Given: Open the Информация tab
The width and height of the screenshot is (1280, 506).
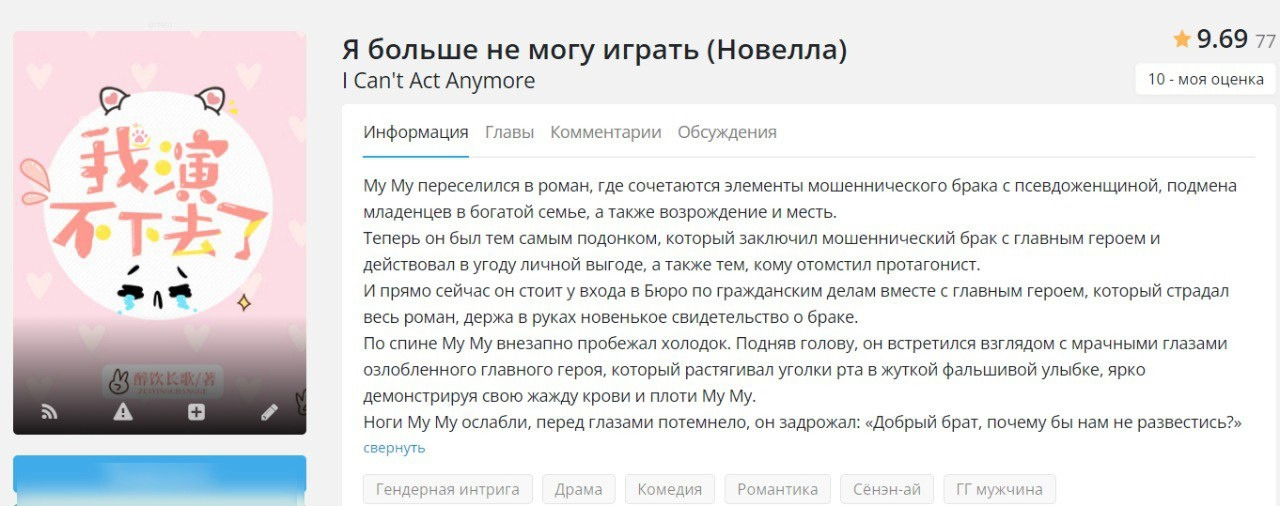Looking at the screenshot, I should point(416,132).
